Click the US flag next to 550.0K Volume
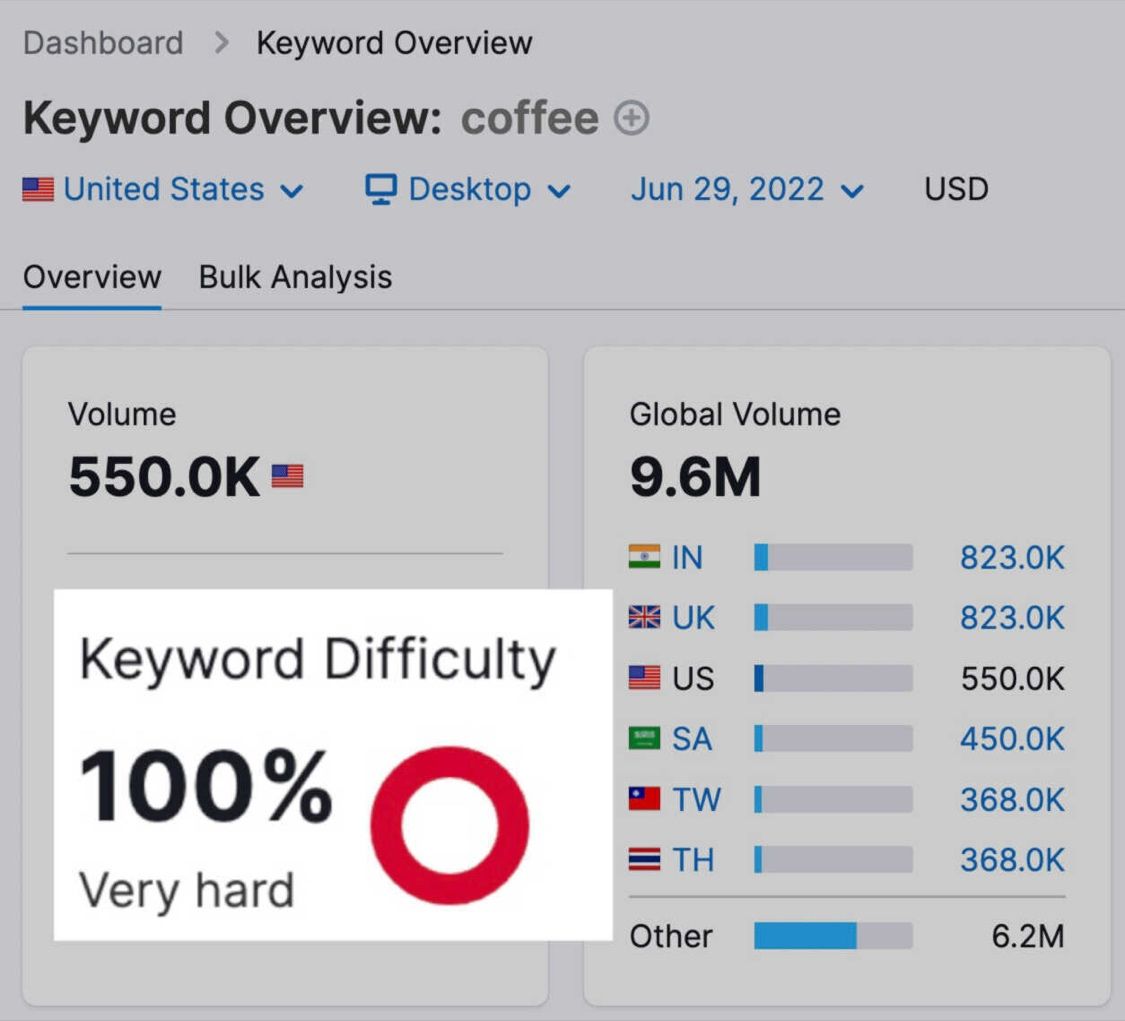The width and height of the screenshot is (1125, 1021). click(x=289, y=478)
